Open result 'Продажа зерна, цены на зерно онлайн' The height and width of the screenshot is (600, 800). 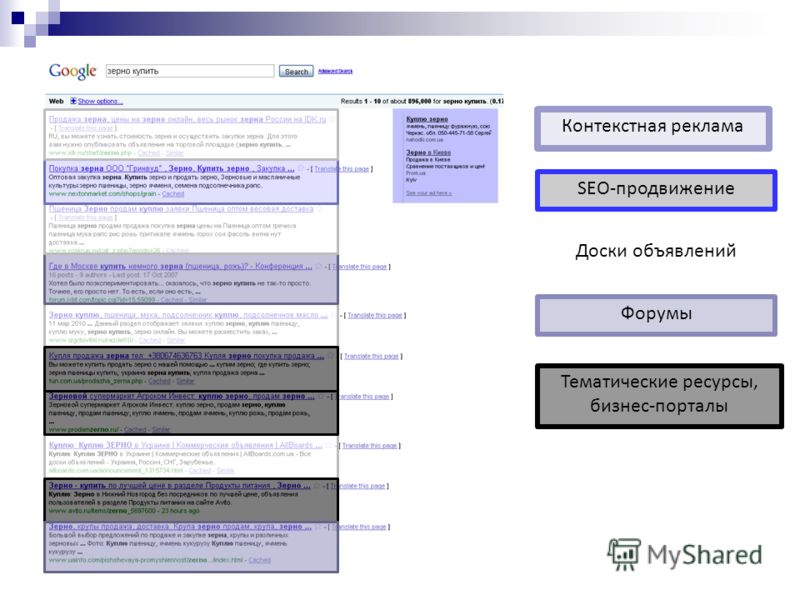click(187, 119)
